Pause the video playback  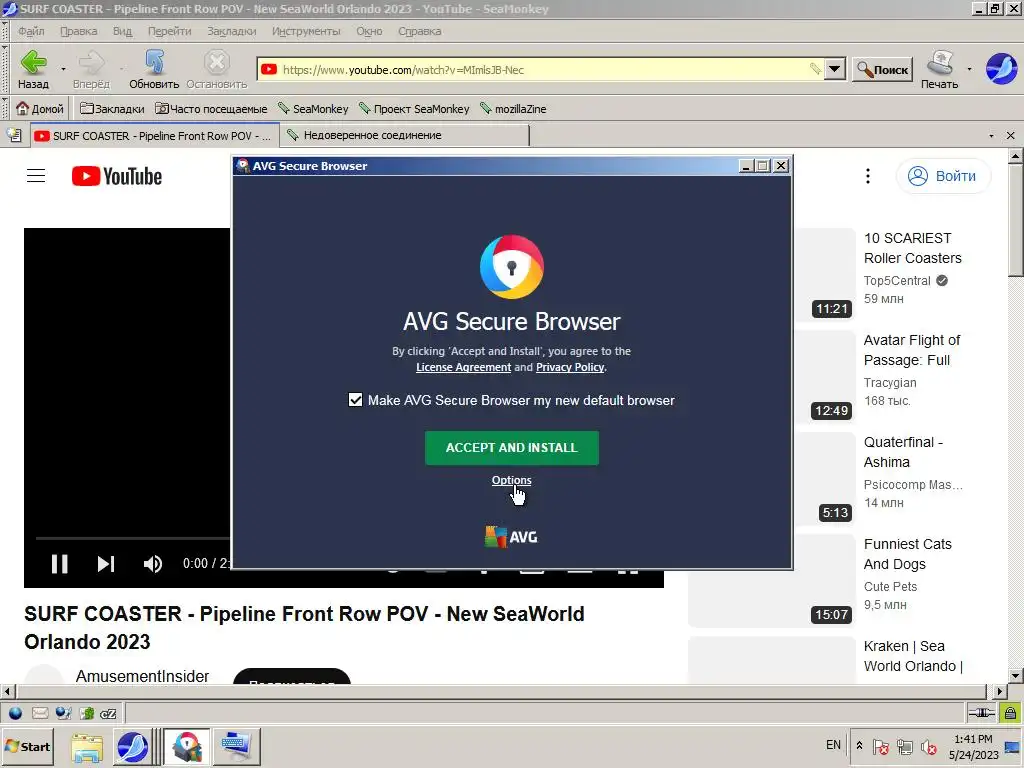point(59,564)
